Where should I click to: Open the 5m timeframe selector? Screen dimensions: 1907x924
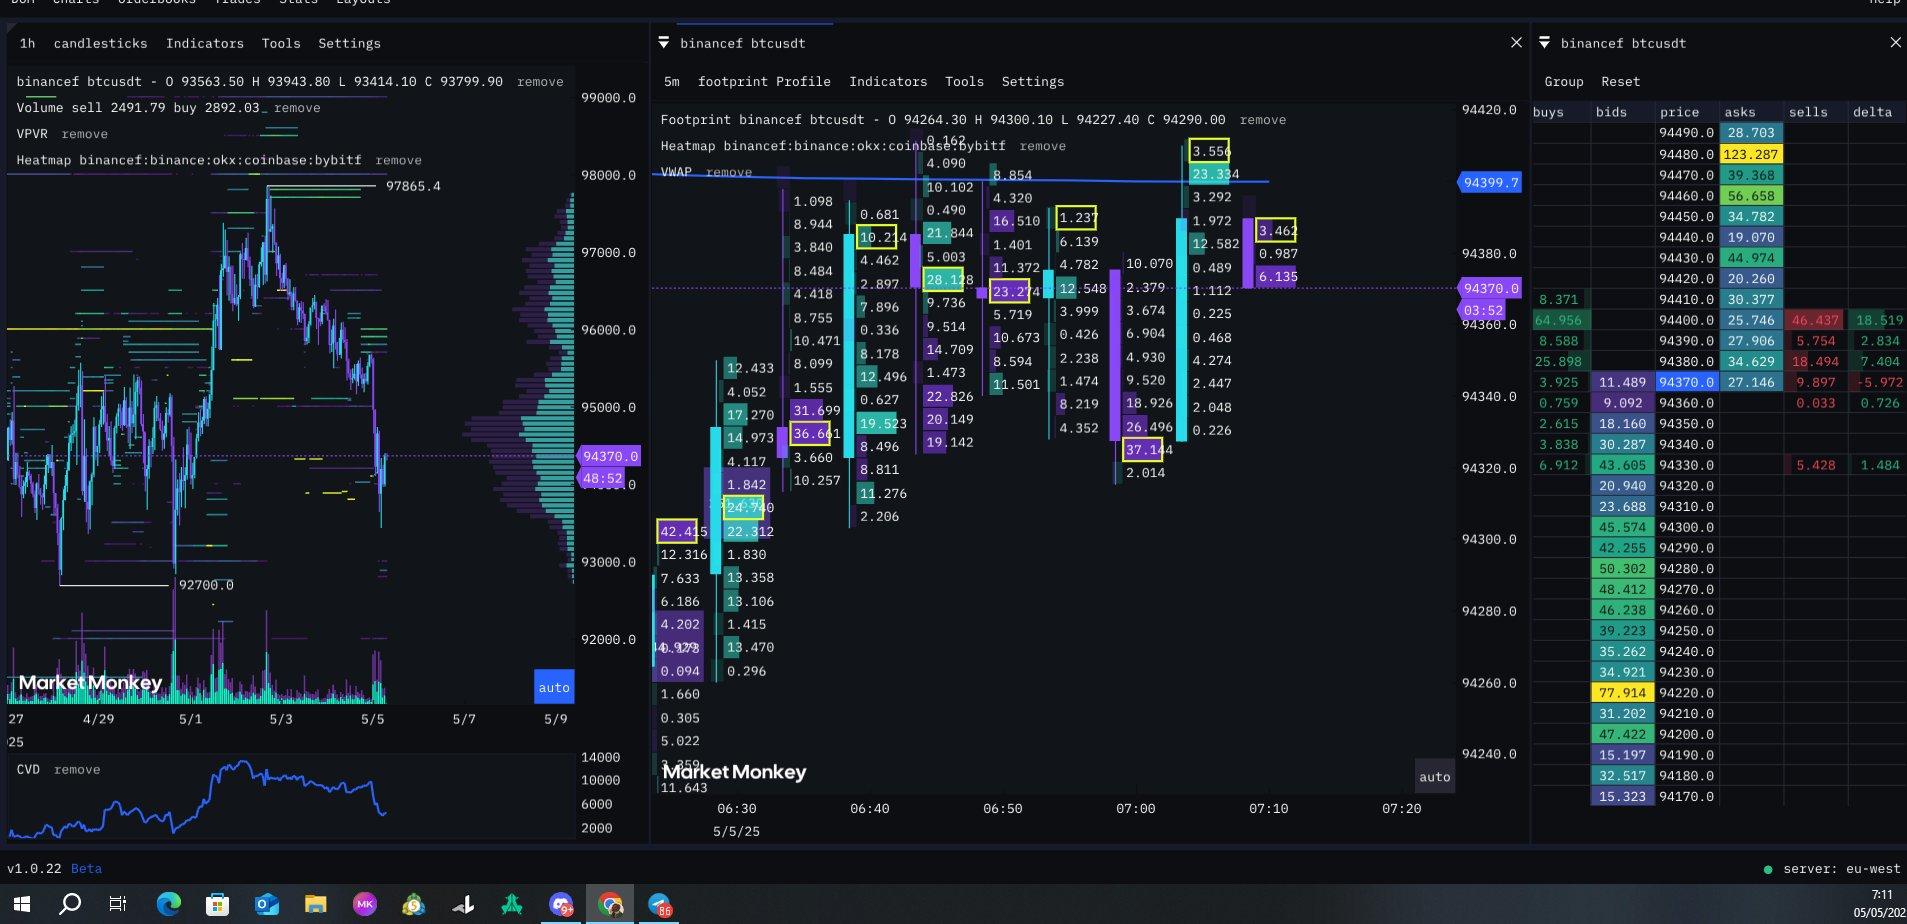671,82
